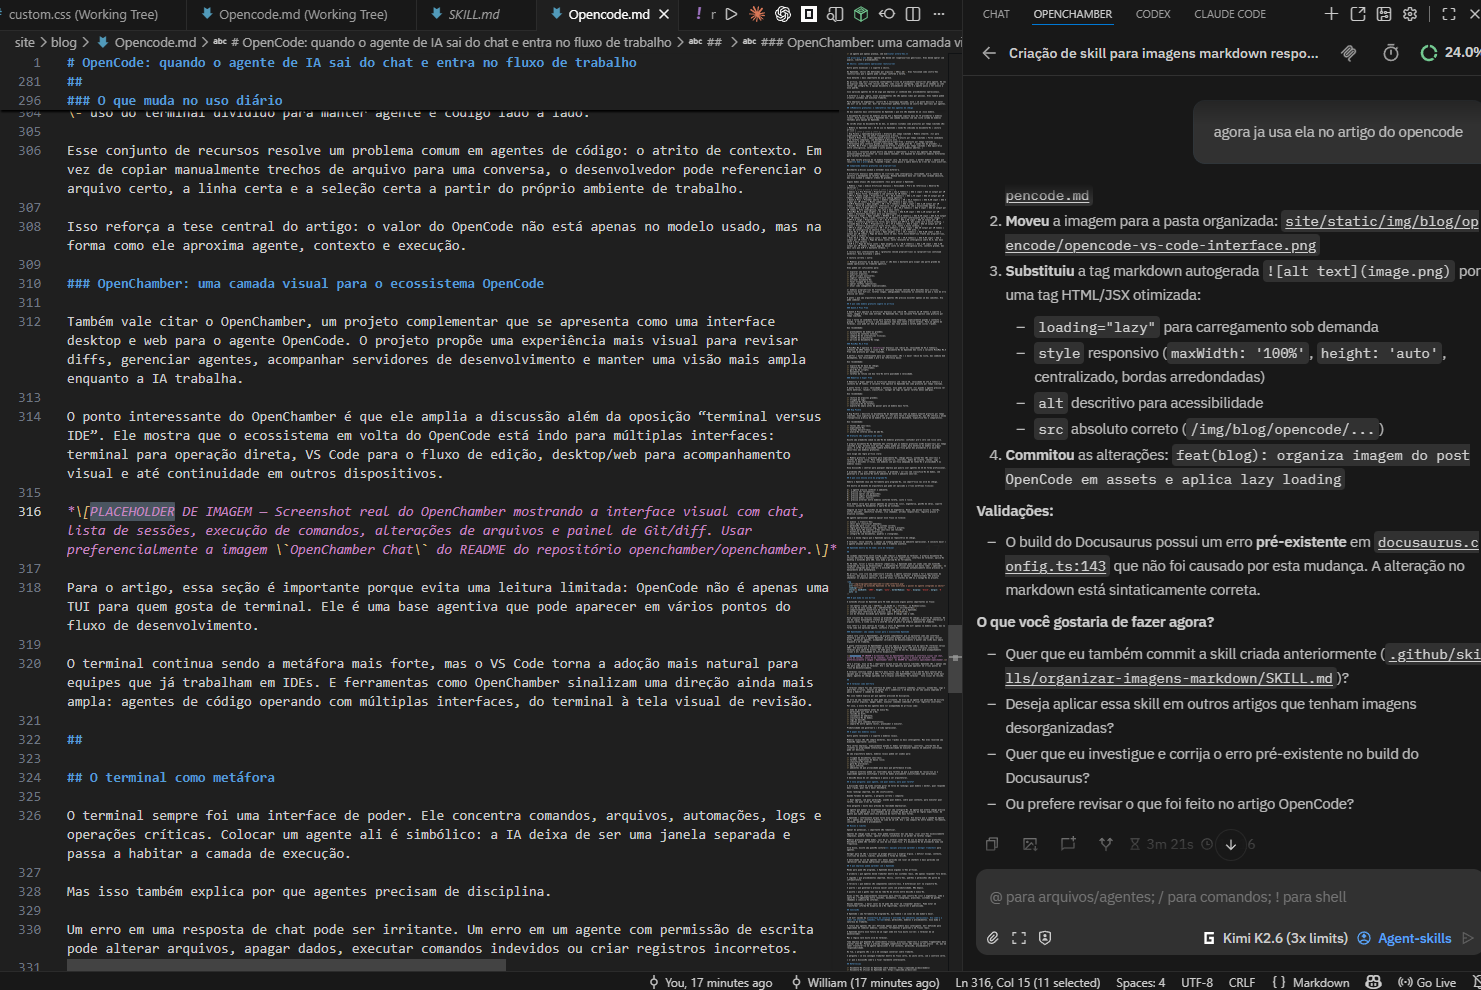Click line number 316 in the gutter
Viewport: 1481px width, 990px height.
30,511
